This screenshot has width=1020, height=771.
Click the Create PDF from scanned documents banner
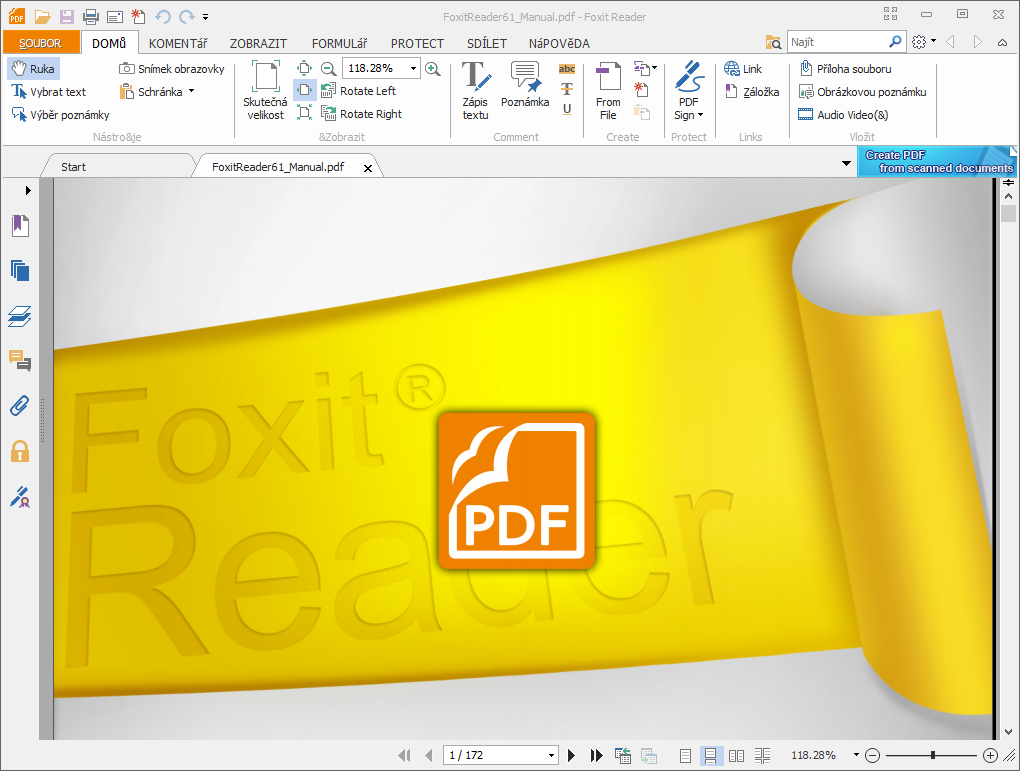(x=937, y=161)
